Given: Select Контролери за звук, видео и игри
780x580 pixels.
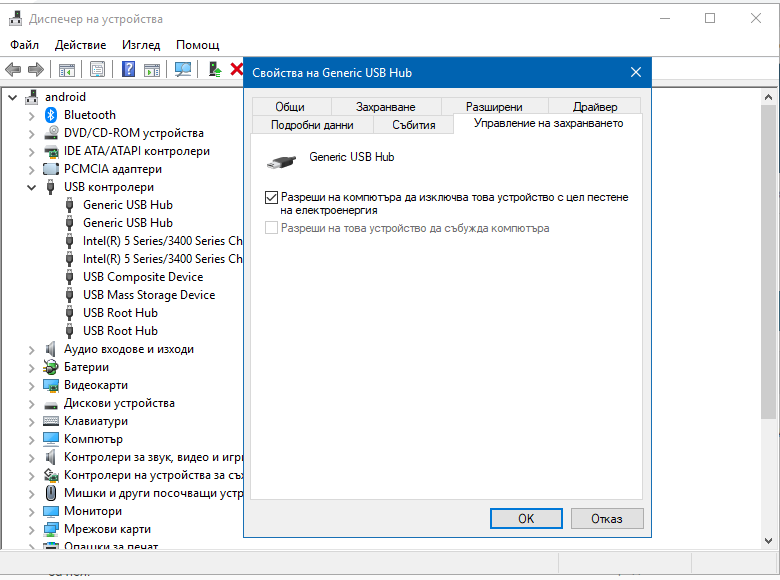Looking at the screenshot, I should [153, 457].
